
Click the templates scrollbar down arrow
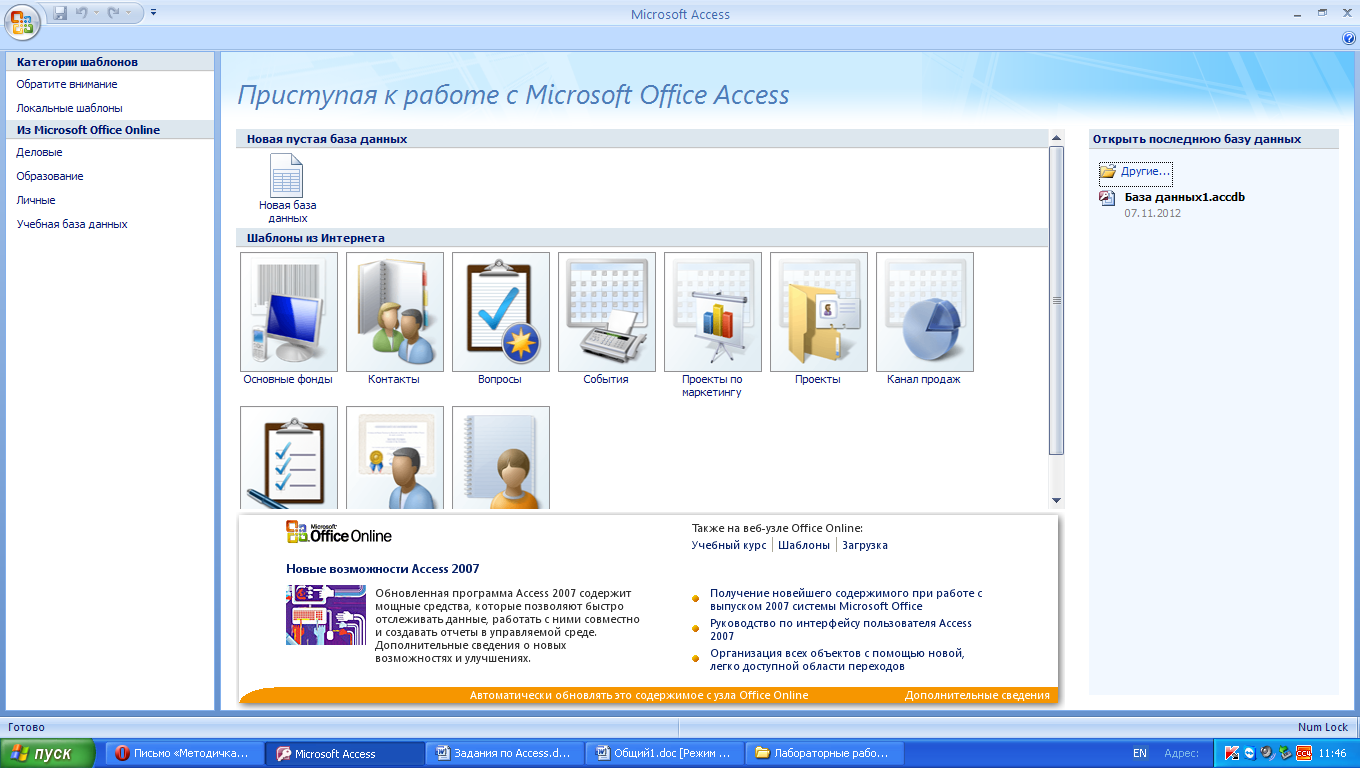click(1056, 500)
